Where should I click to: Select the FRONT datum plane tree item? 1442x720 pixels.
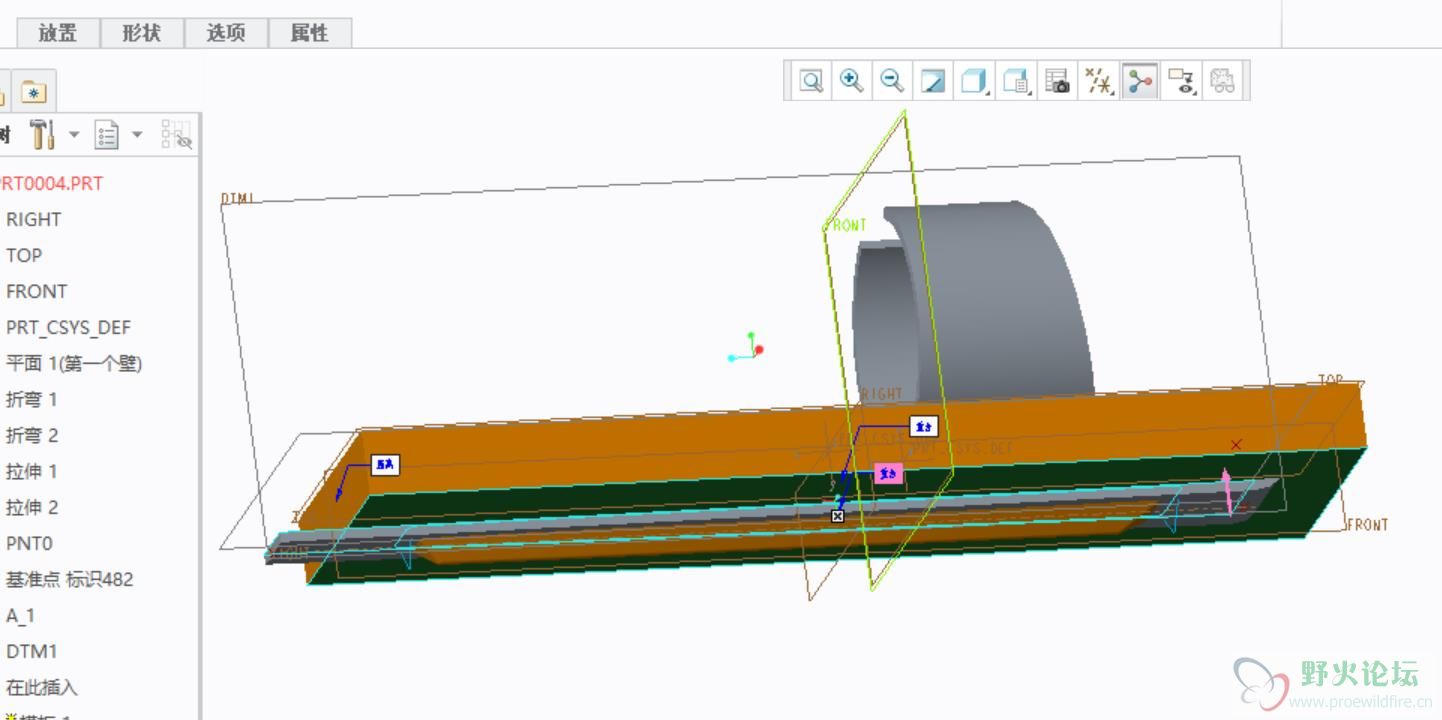(x=36, y=291)
